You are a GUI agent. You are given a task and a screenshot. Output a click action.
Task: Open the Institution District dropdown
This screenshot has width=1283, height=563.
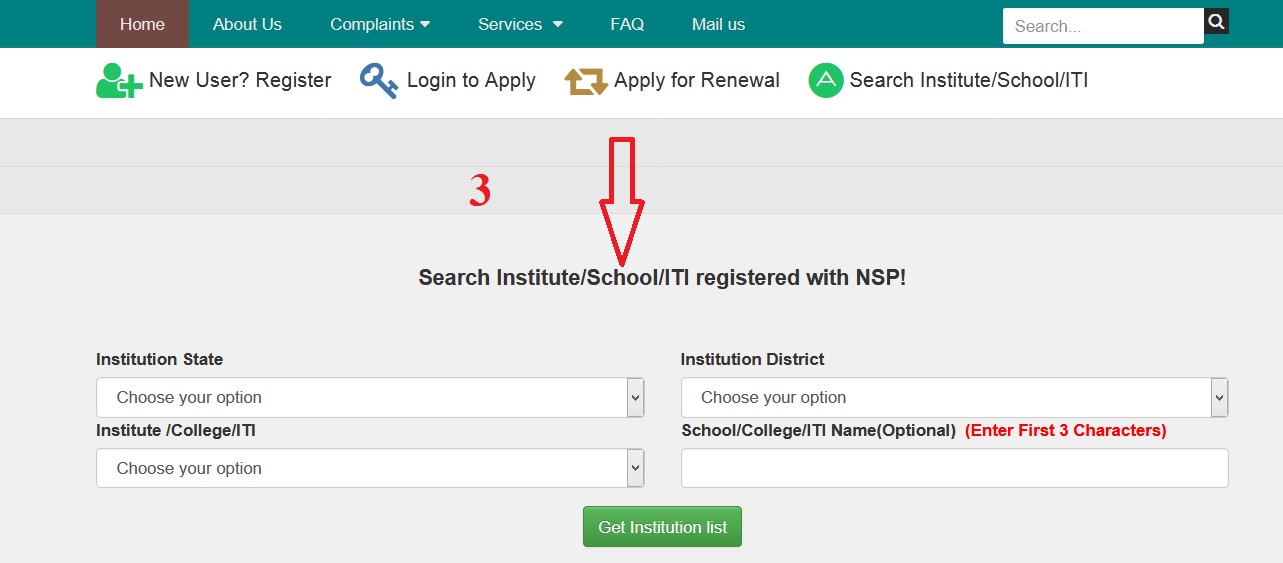click(954, 397)
